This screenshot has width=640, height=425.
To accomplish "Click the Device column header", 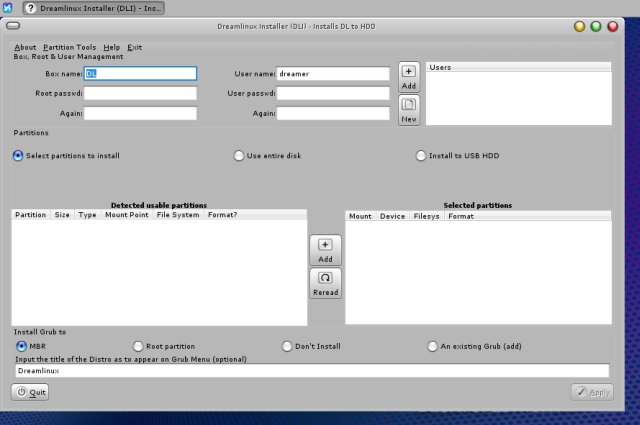I will 392,216.
